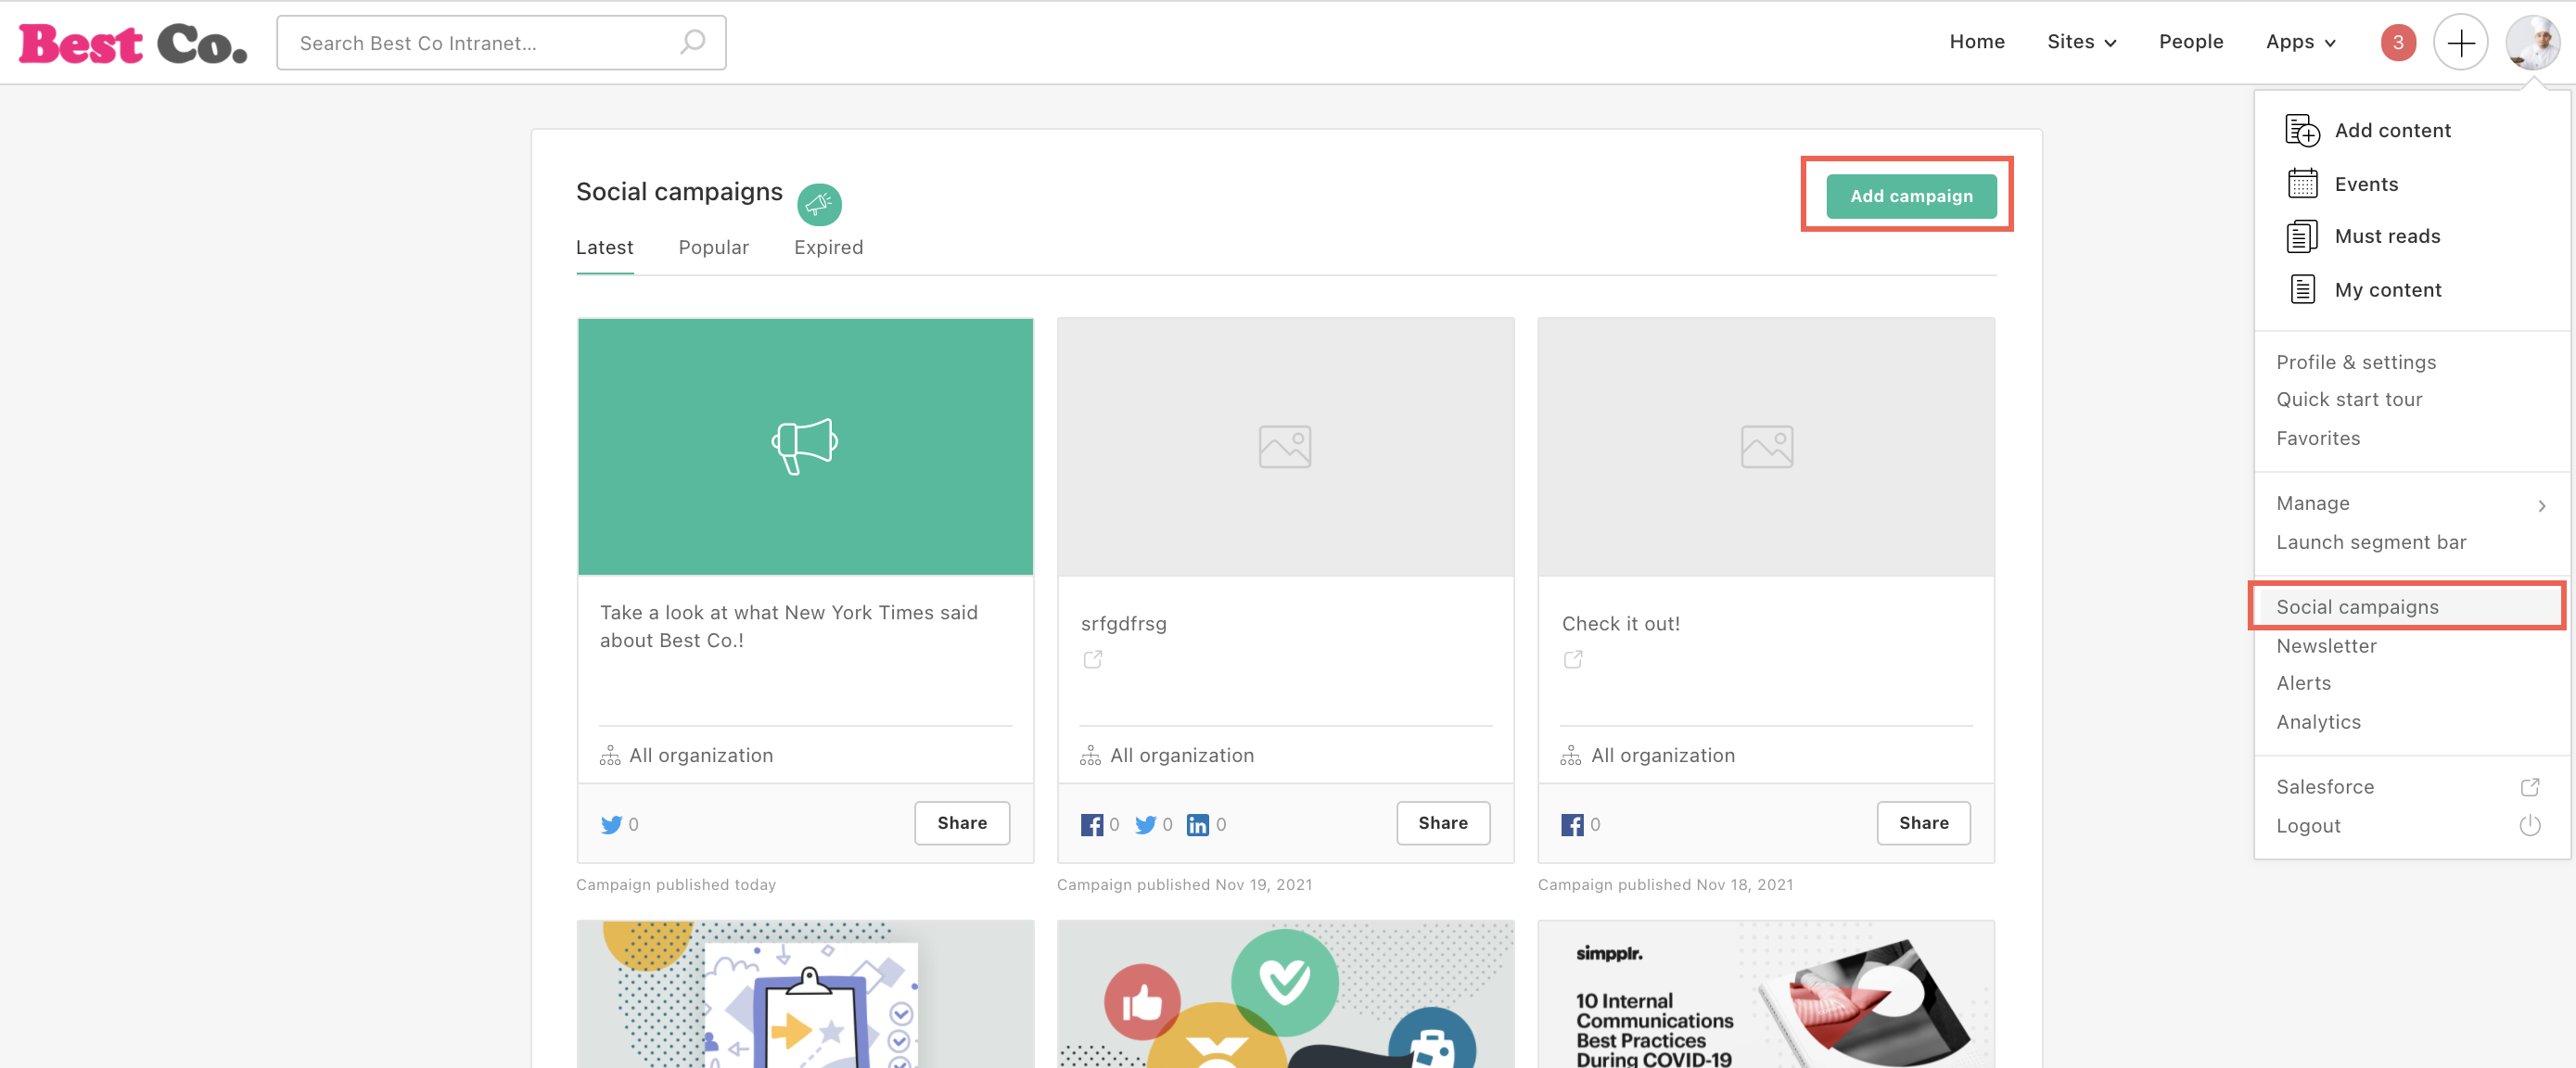Open Profile & settings
The width and height of the screenshot is (2576, 1068).
pyautogui.click(x=2356, y=362)
